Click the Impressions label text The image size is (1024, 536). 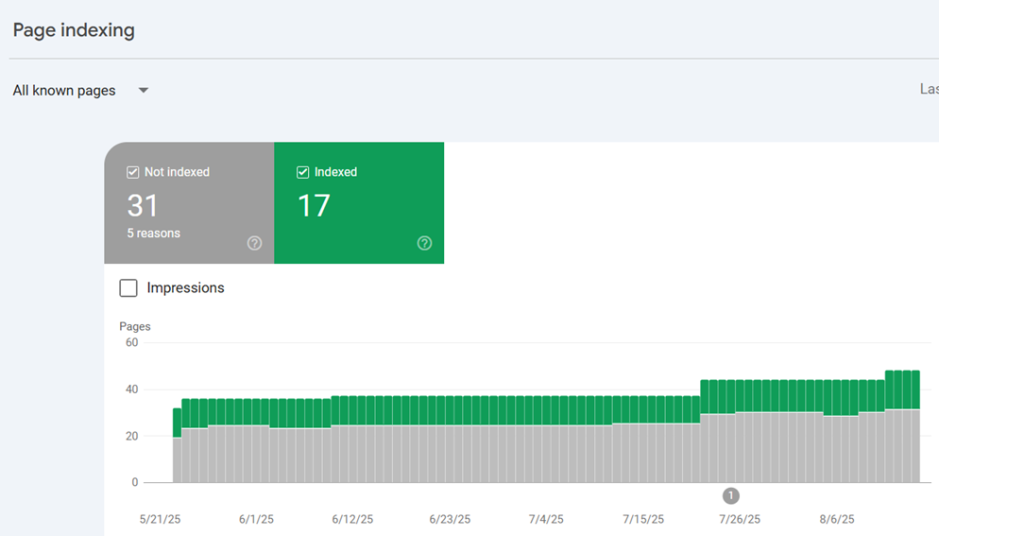[185, 288]
